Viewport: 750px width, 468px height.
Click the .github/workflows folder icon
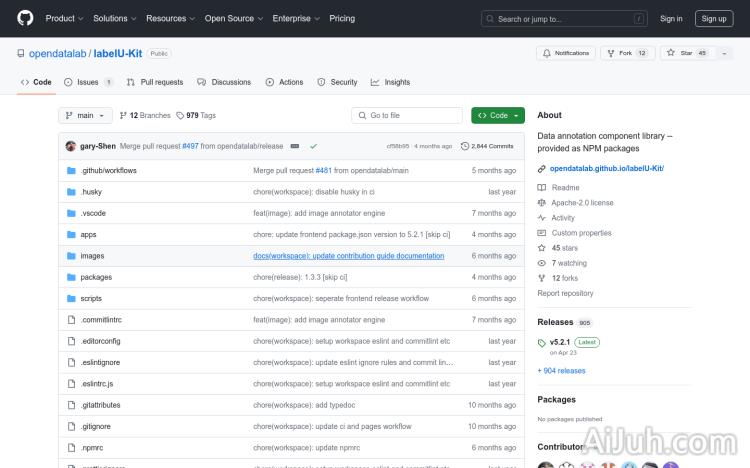(71, 171)
